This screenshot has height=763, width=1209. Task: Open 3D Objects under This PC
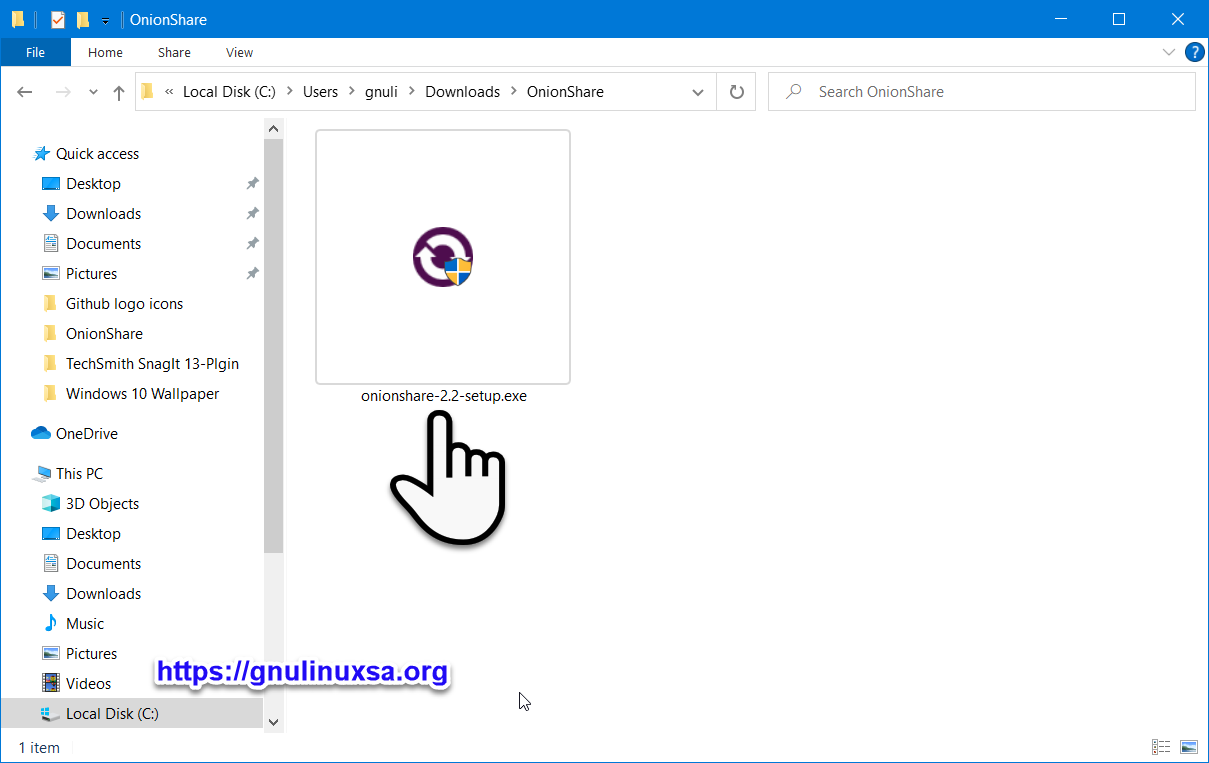102,504
